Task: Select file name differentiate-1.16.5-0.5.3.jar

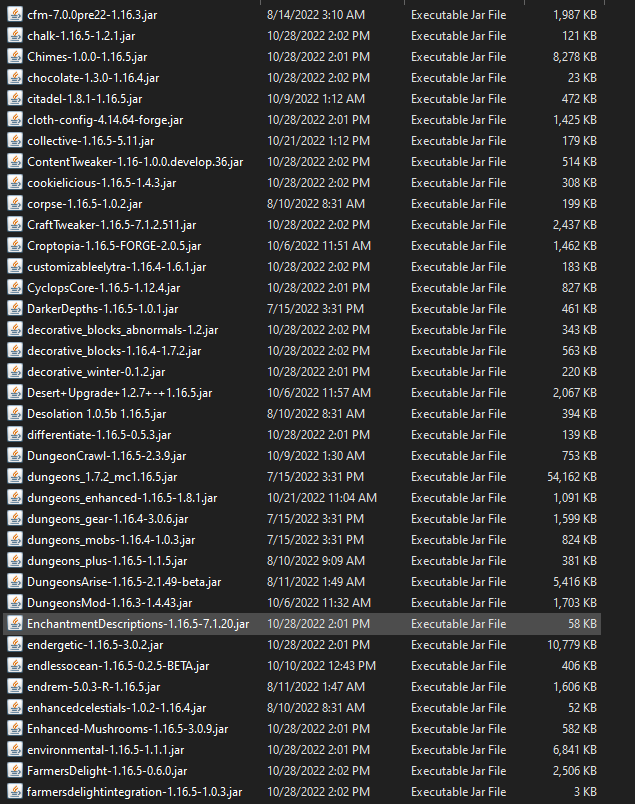Action: pos(99,435)
